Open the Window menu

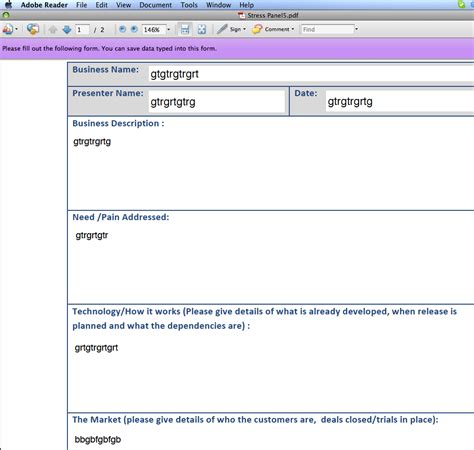pyautogui.click(x=218, y=5)
